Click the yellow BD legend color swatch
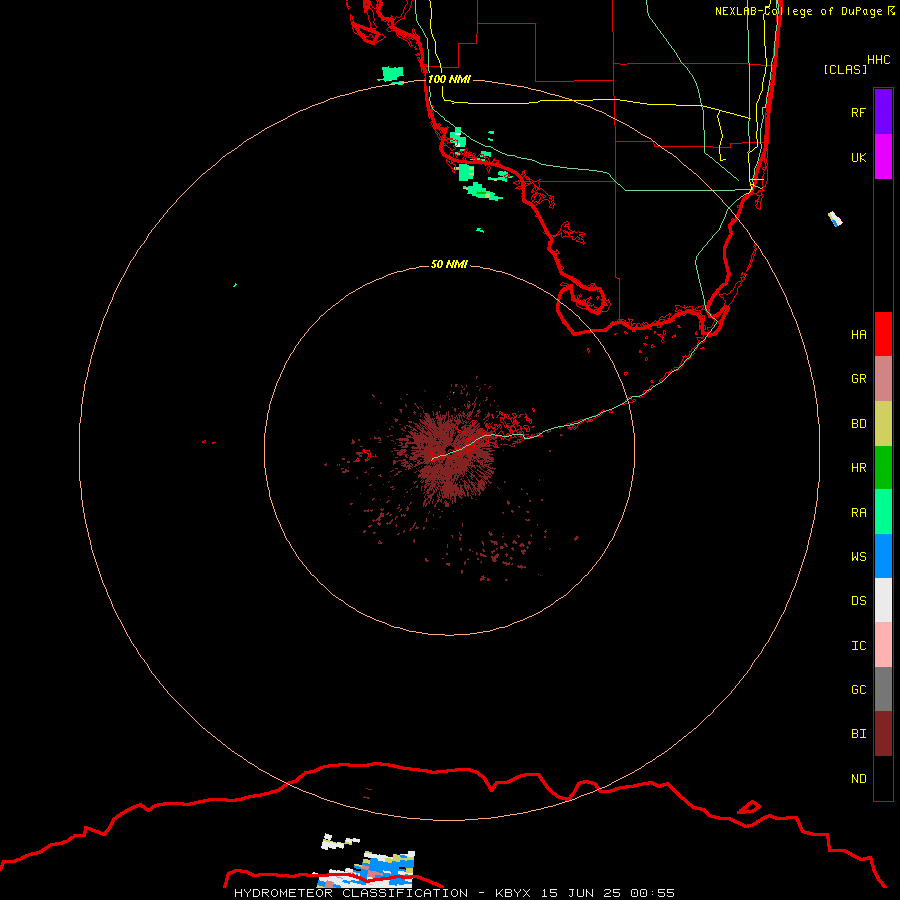900x900 pixels. pos(883,424)
